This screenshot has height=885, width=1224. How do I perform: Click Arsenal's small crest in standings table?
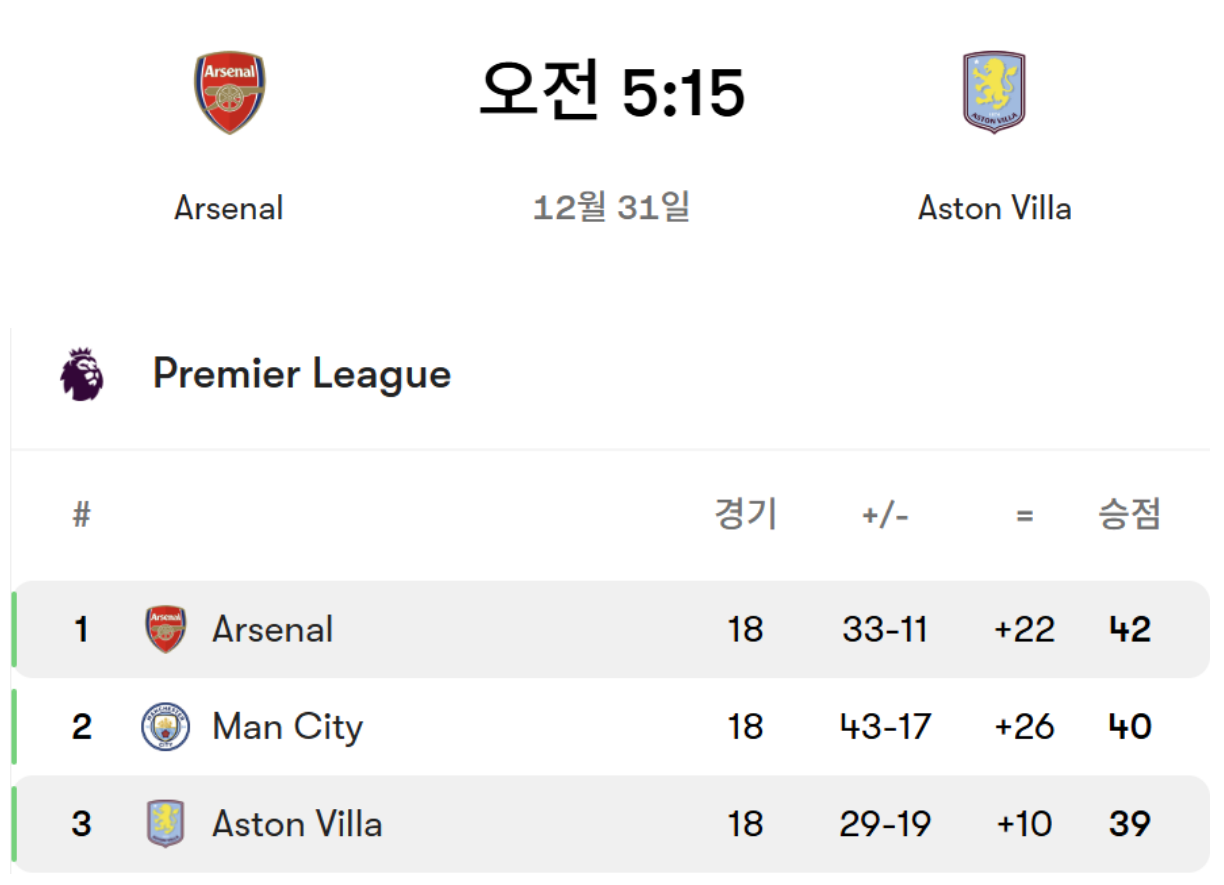tap(165, 629)
